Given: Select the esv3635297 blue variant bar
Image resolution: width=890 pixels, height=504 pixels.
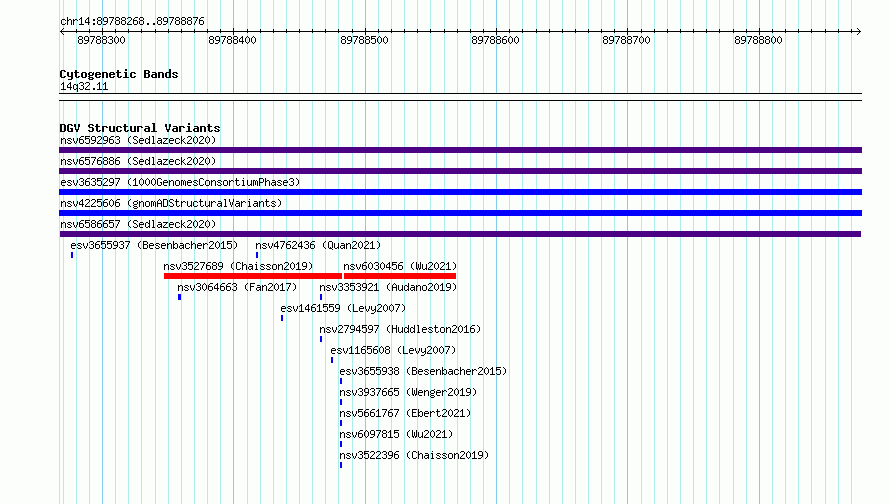Looking at the screenshot, I should [460, 192].
